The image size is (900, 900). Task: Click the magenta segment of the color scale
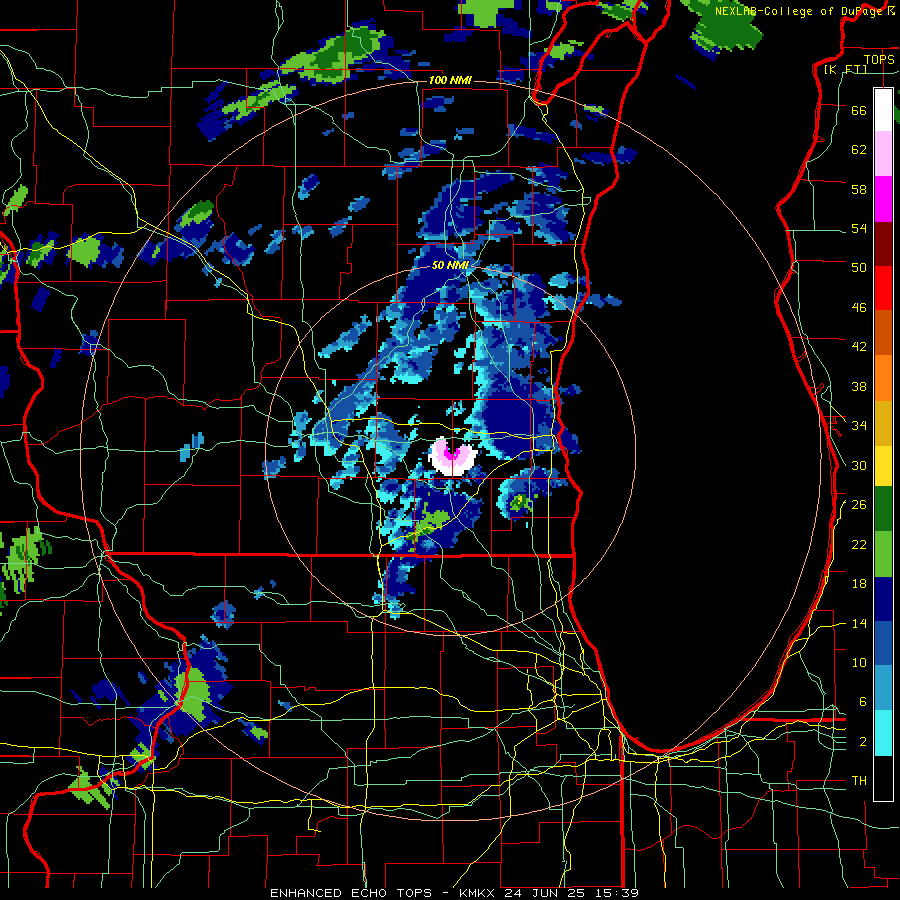pyautogui.click(x=883, y=199)
